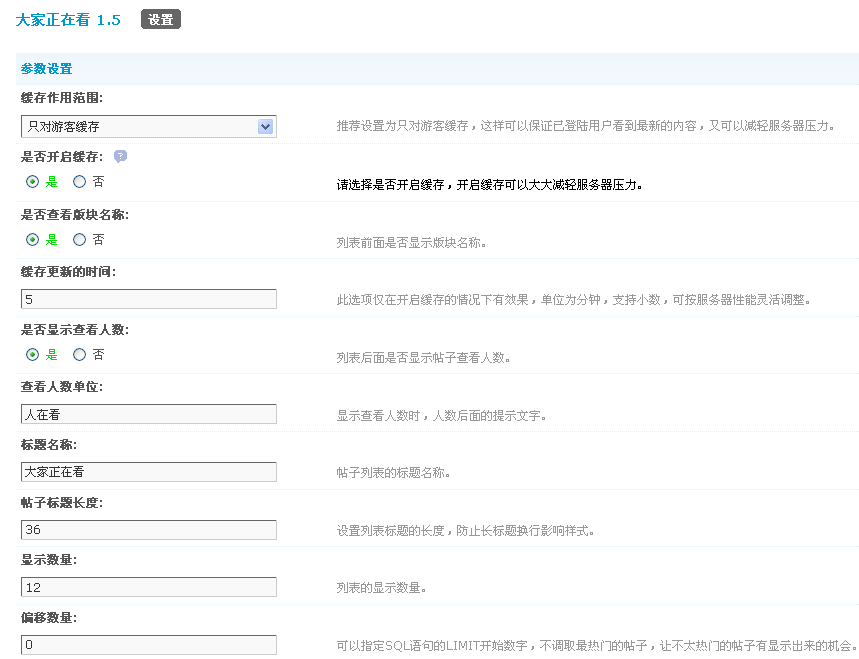Select 是 for 是否开启缓存
Image resolution: width=859 pixels, height=659 pixels.
click(x=33, y=182)
